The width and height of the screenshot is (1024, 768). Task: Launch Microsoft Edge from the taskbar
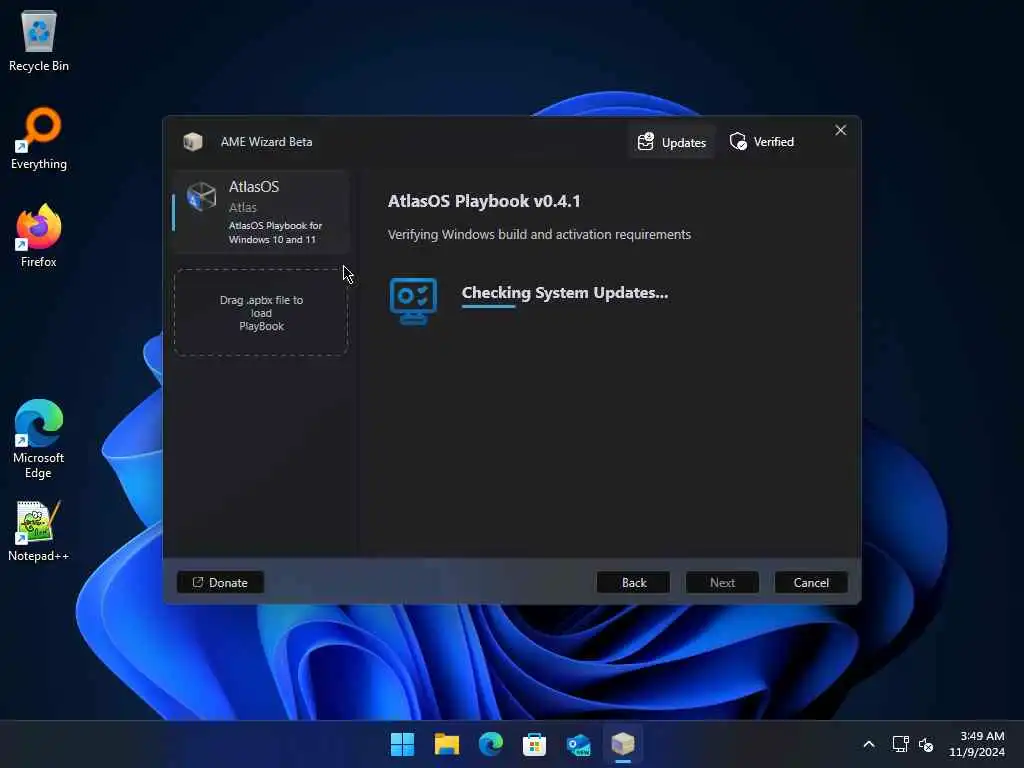coord(490,744)
